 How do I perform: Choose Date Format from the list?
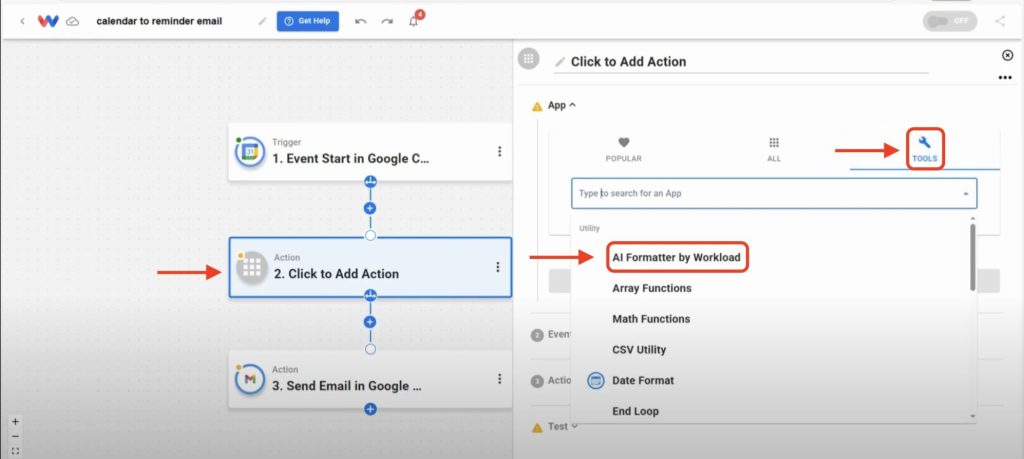643,381
